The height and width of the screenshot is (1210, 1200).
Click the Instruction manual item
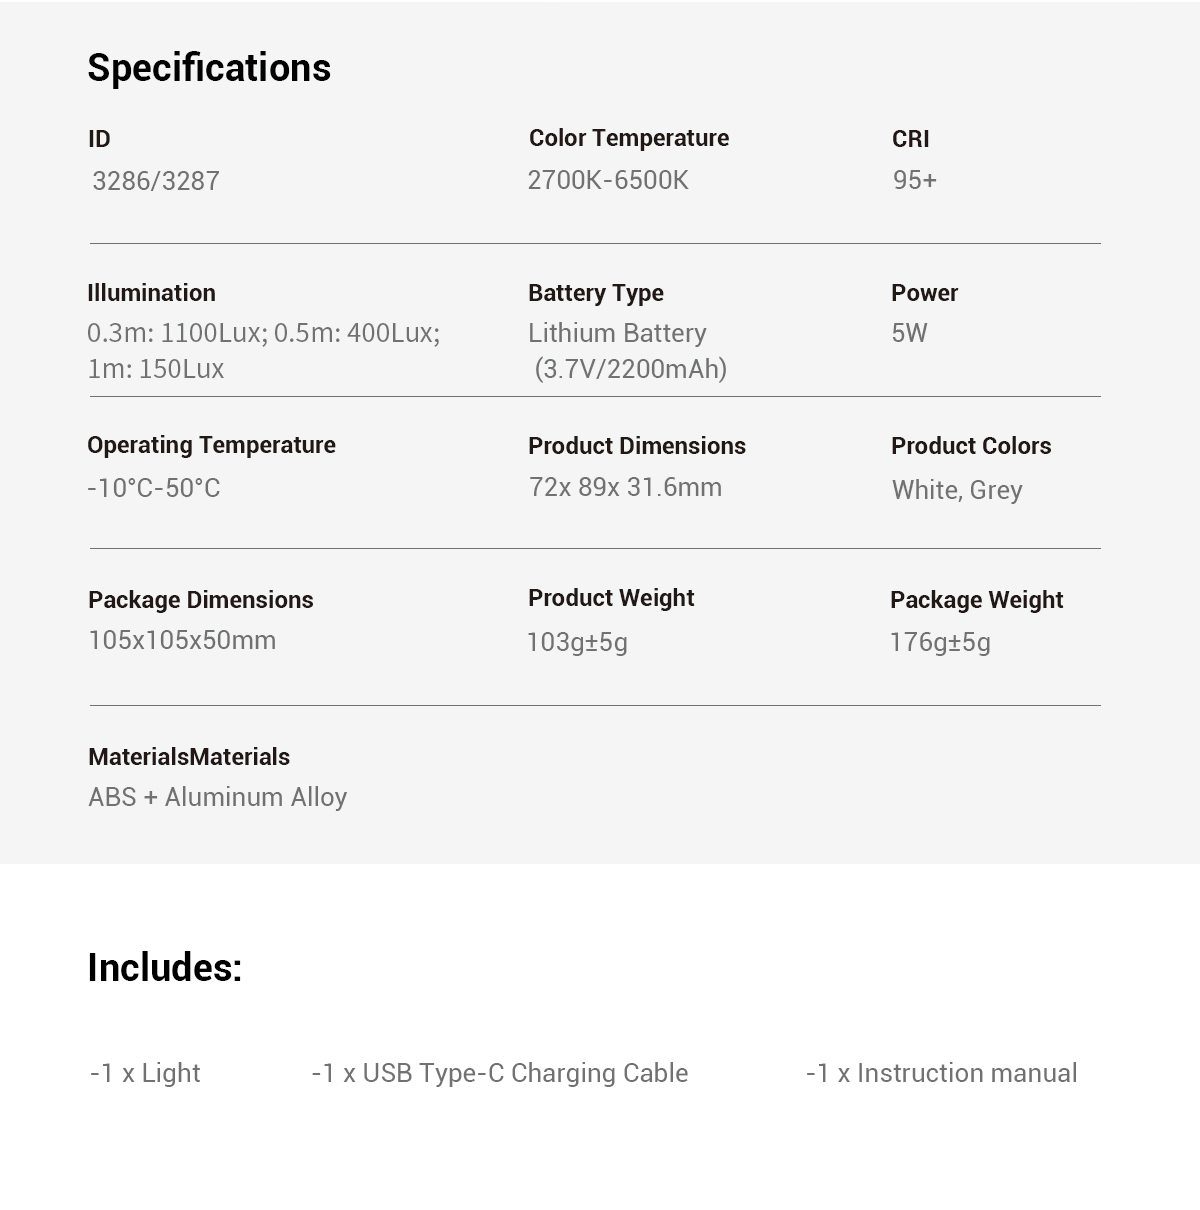[x=941, y=1073]
